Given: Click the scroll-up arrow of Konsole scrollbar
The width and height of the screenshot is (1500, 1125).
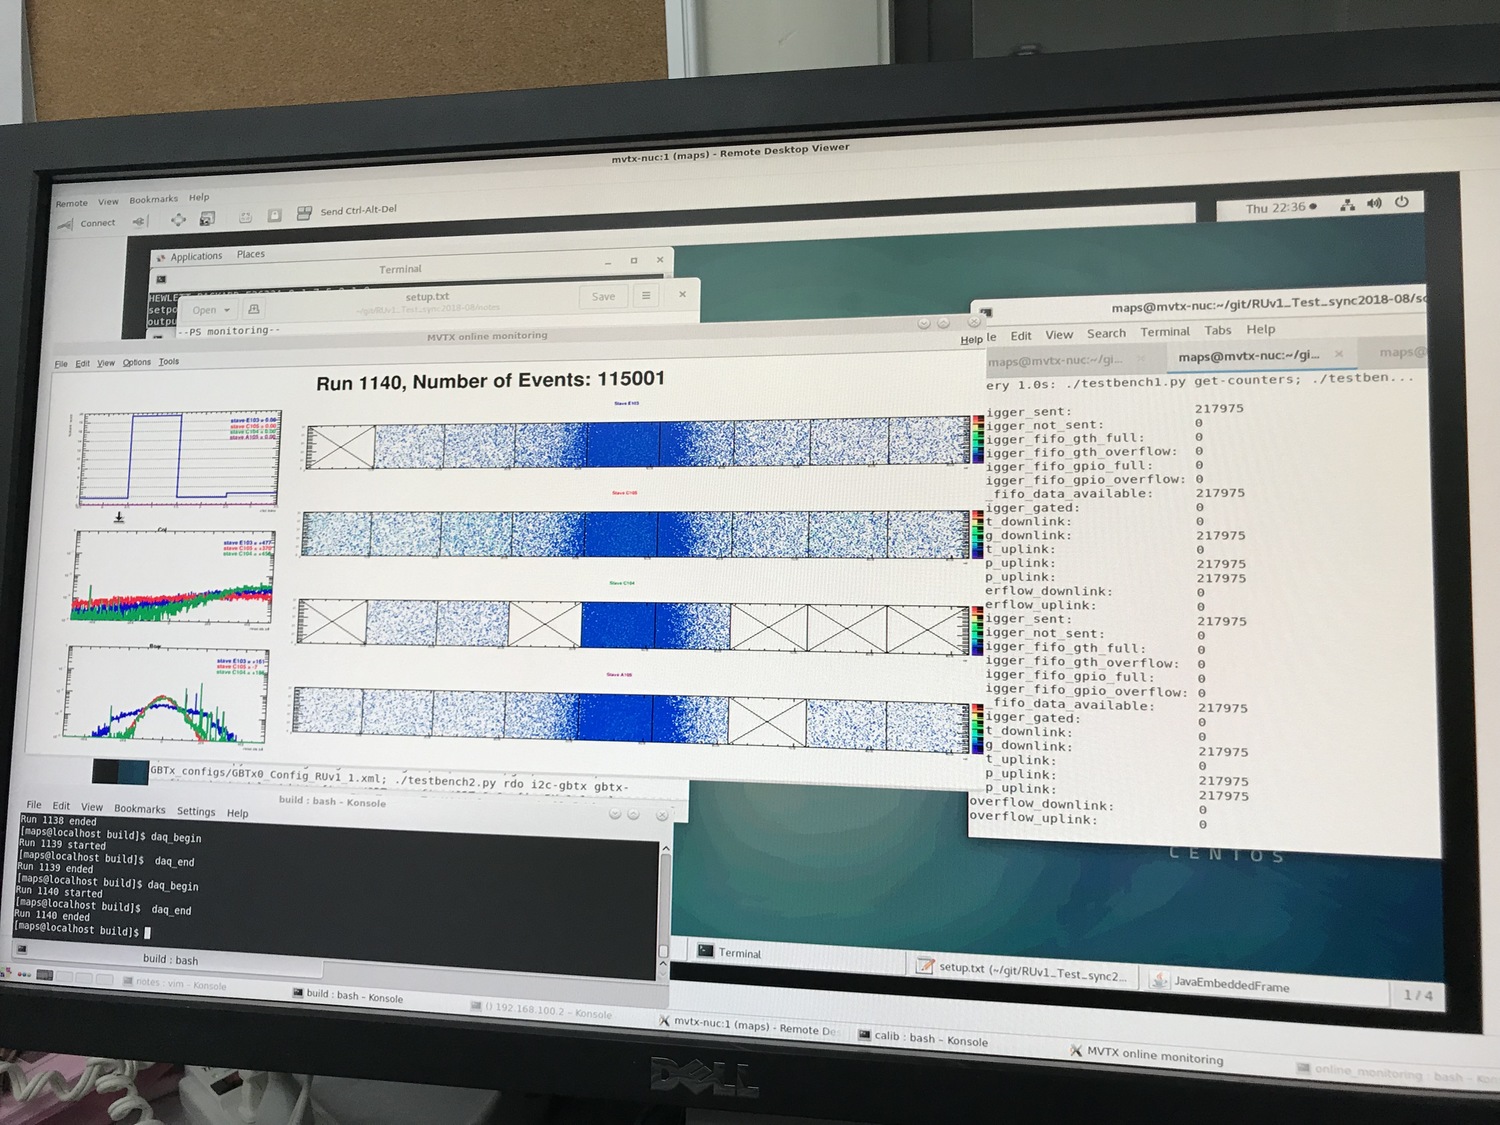Looking at the screenshot, I should click(665, 849).
